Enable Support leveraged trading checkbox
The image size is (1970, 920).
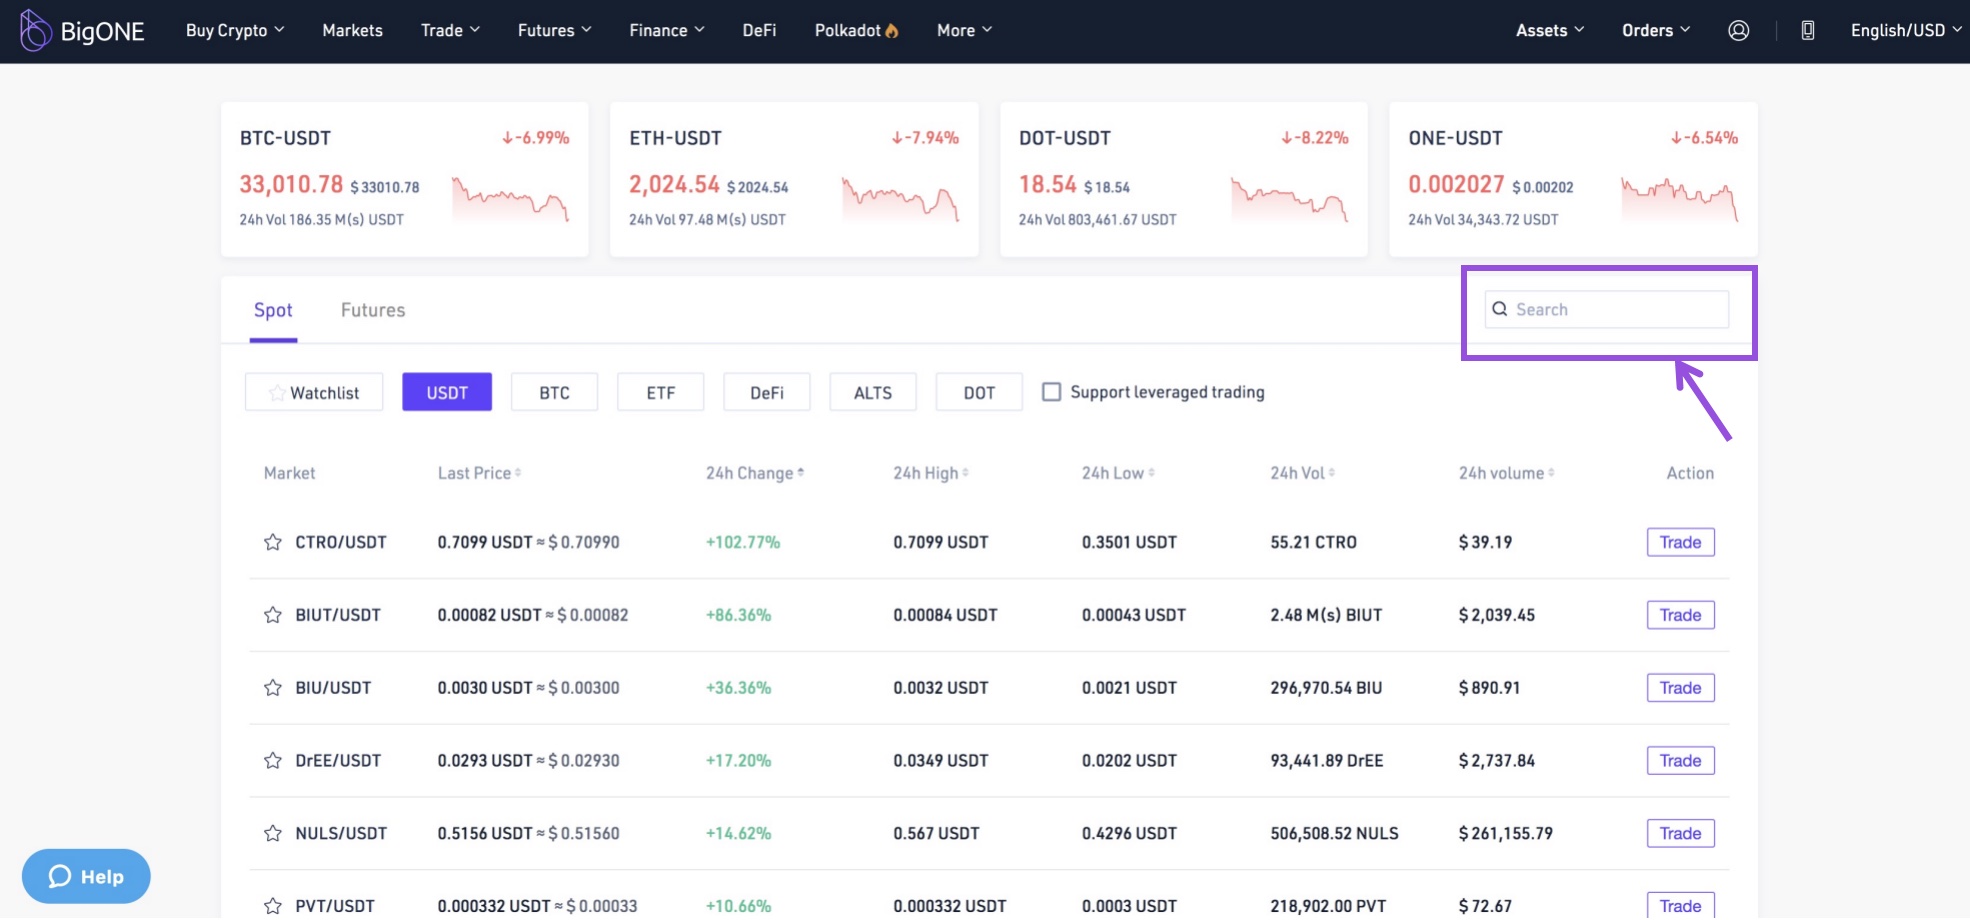click(x=1051, y=392)
